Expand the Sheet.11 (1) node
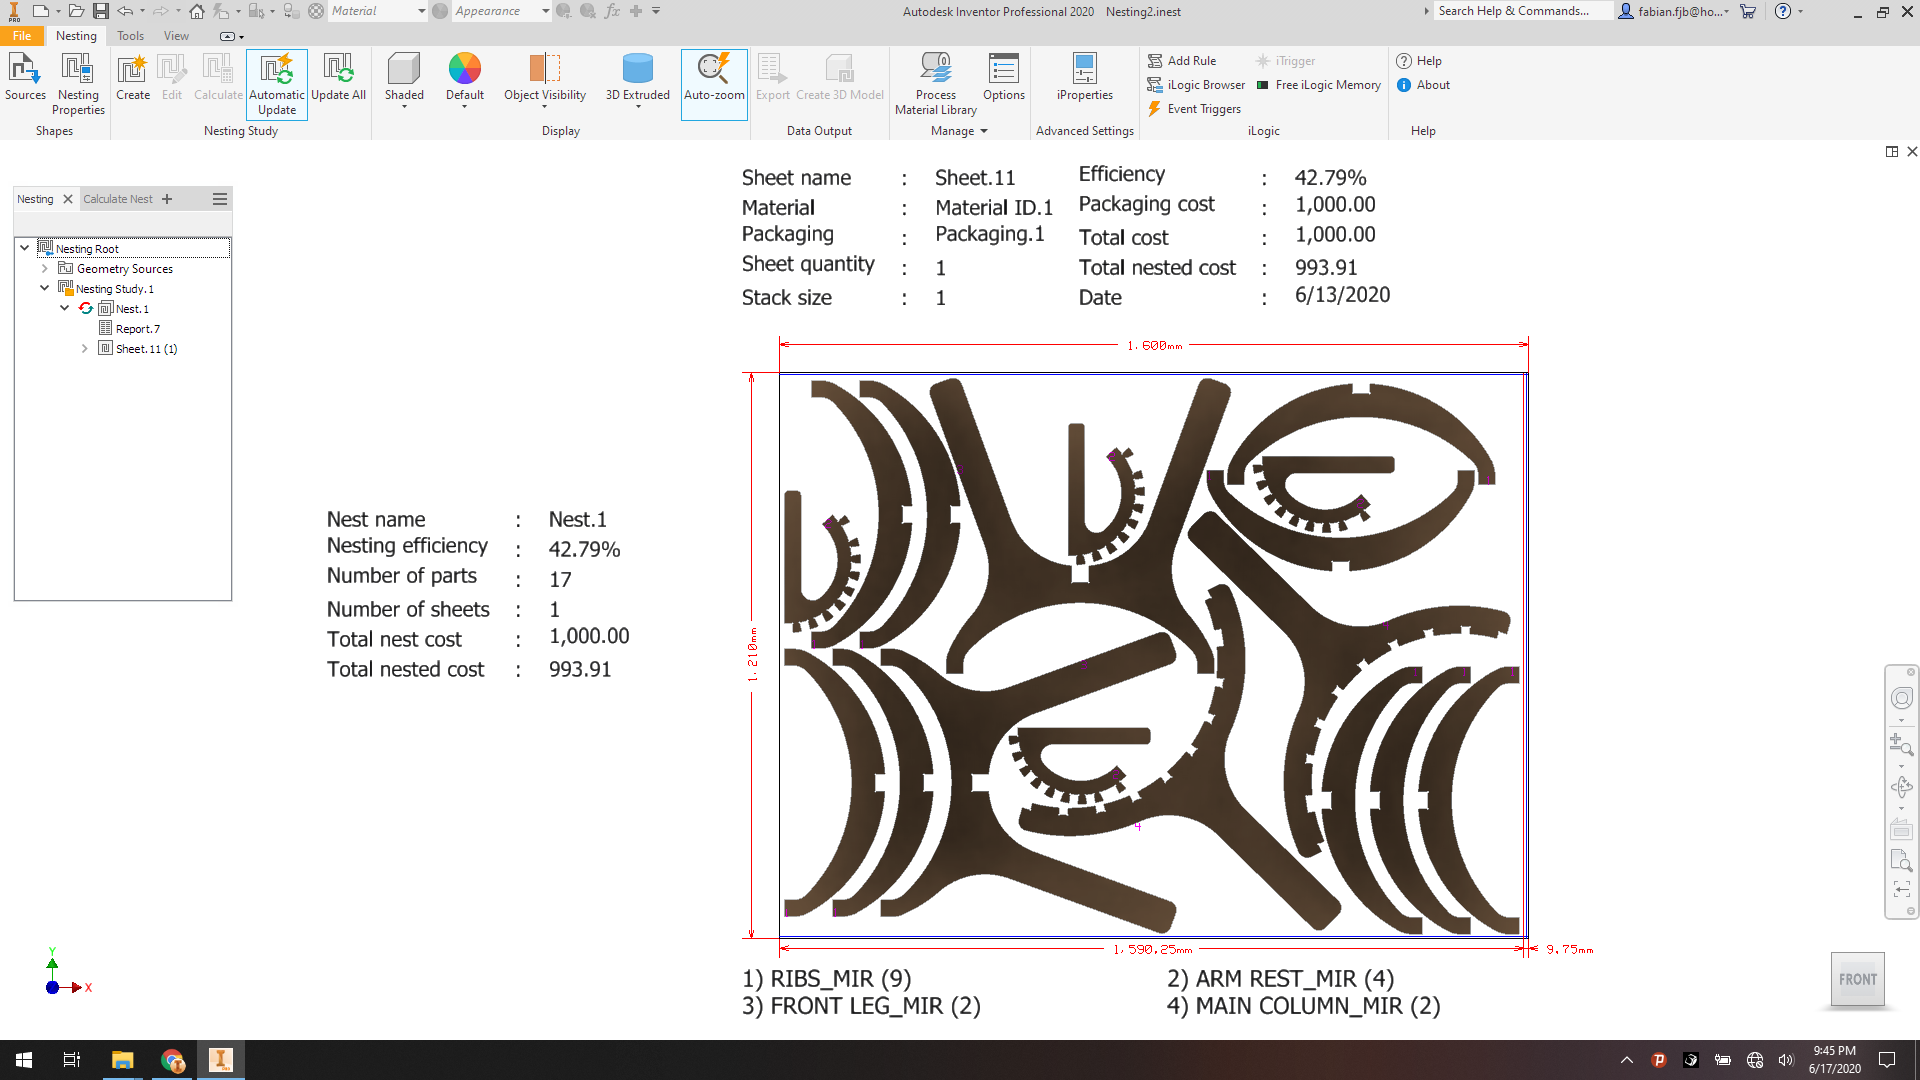The height and width of the screenshot is (1080, 1920). pos(85,348)
